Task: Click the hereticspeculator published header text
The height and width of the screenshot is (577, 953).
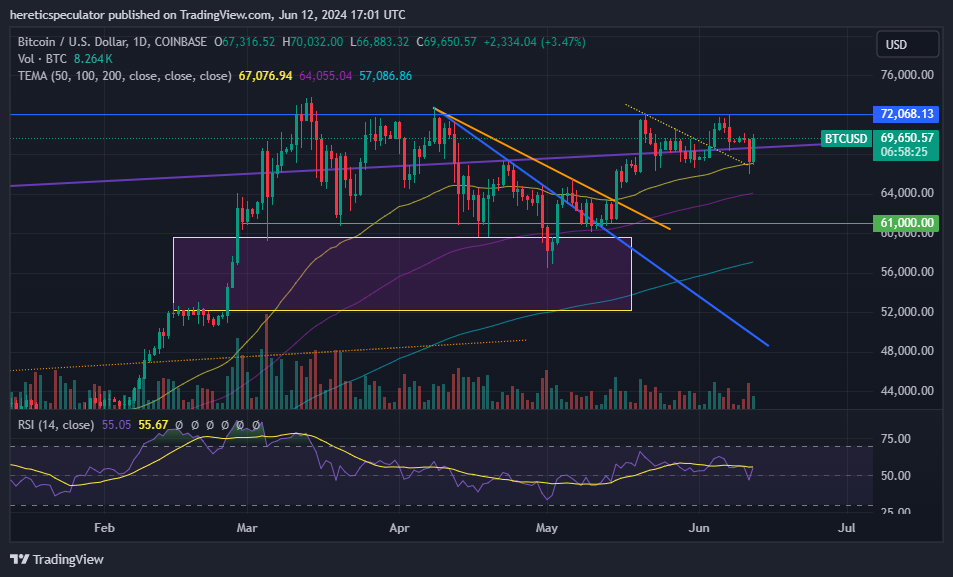Action: coord(207,15)
